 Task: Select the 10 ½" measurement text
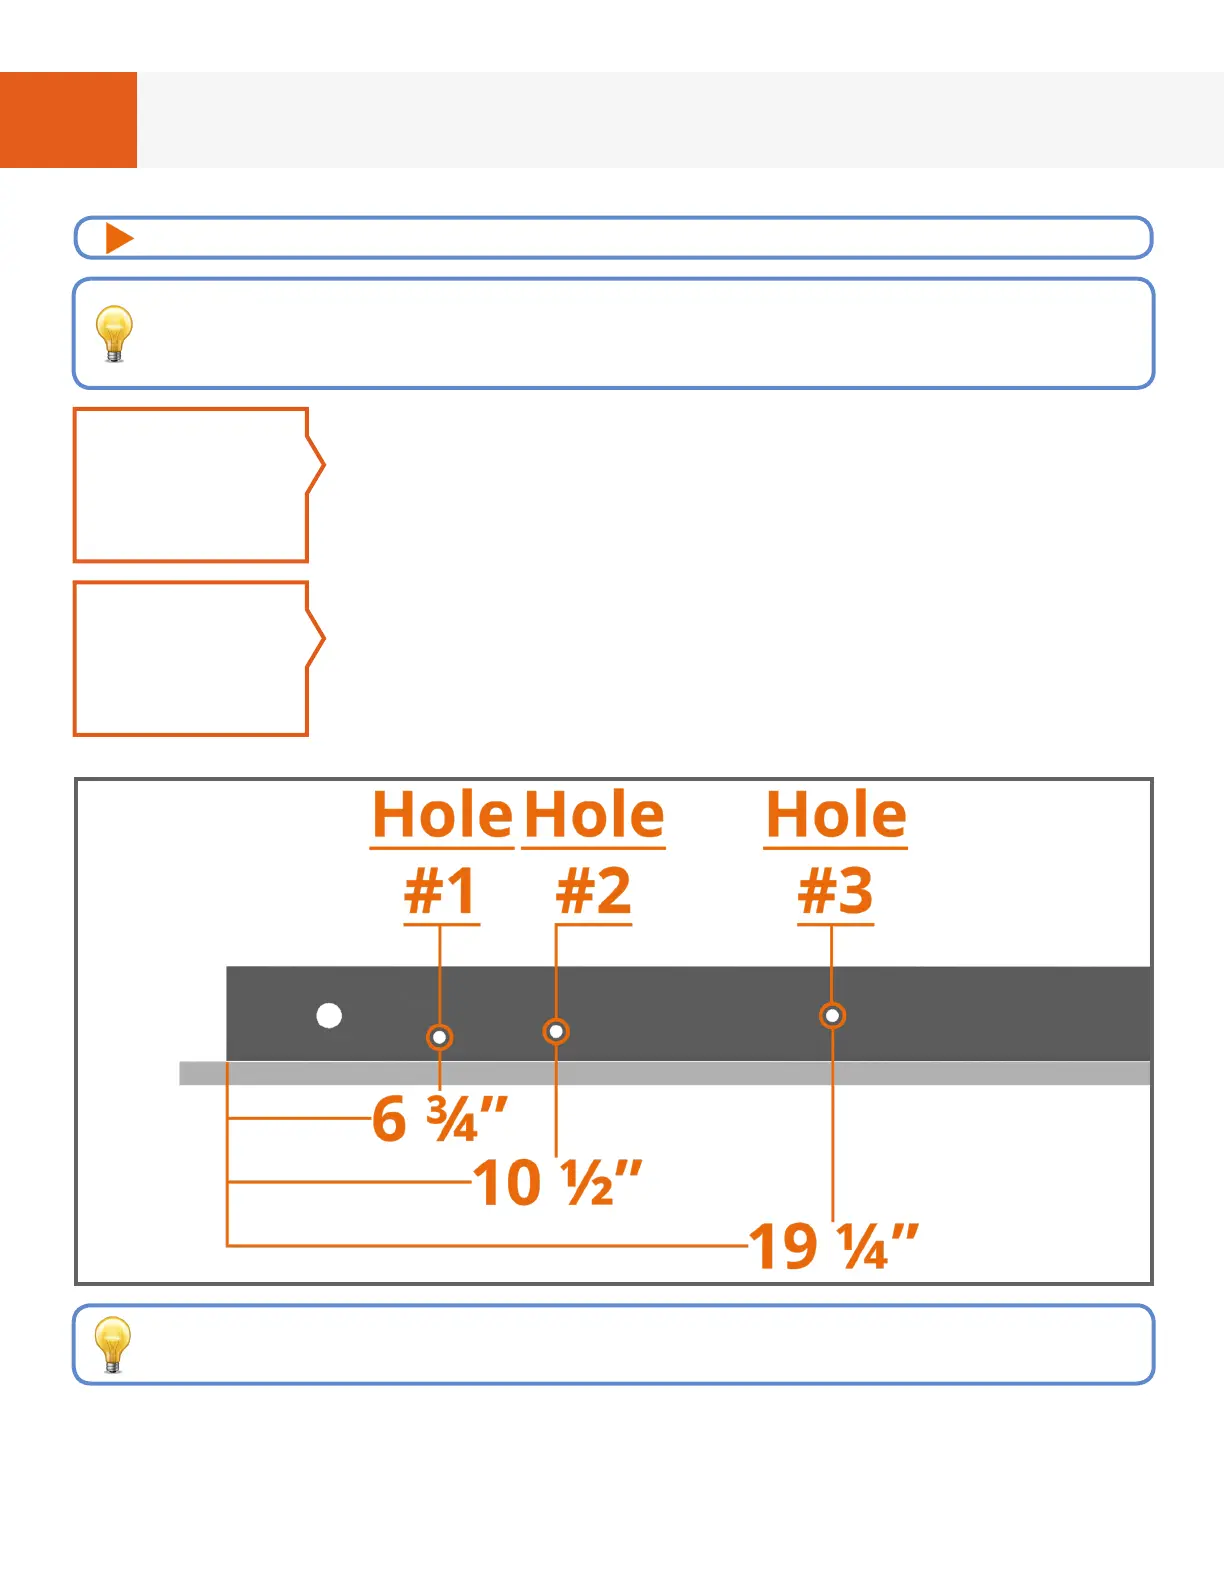click(557, 1183)
